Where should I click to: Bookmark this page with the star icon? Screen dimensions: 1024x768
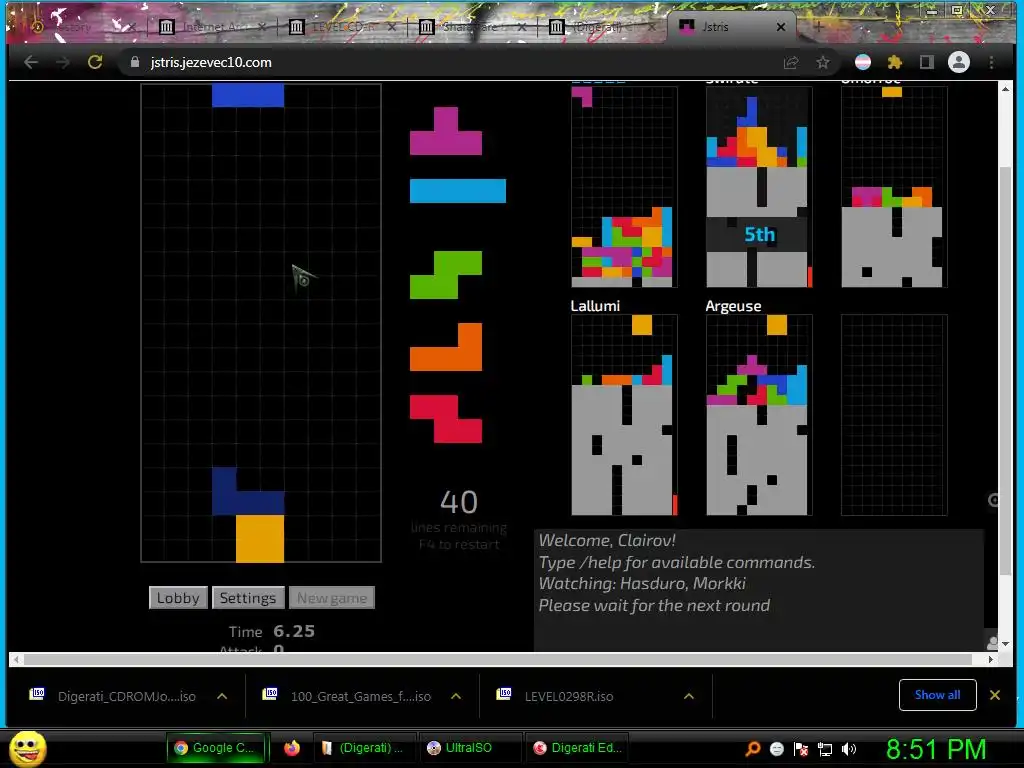822,62
